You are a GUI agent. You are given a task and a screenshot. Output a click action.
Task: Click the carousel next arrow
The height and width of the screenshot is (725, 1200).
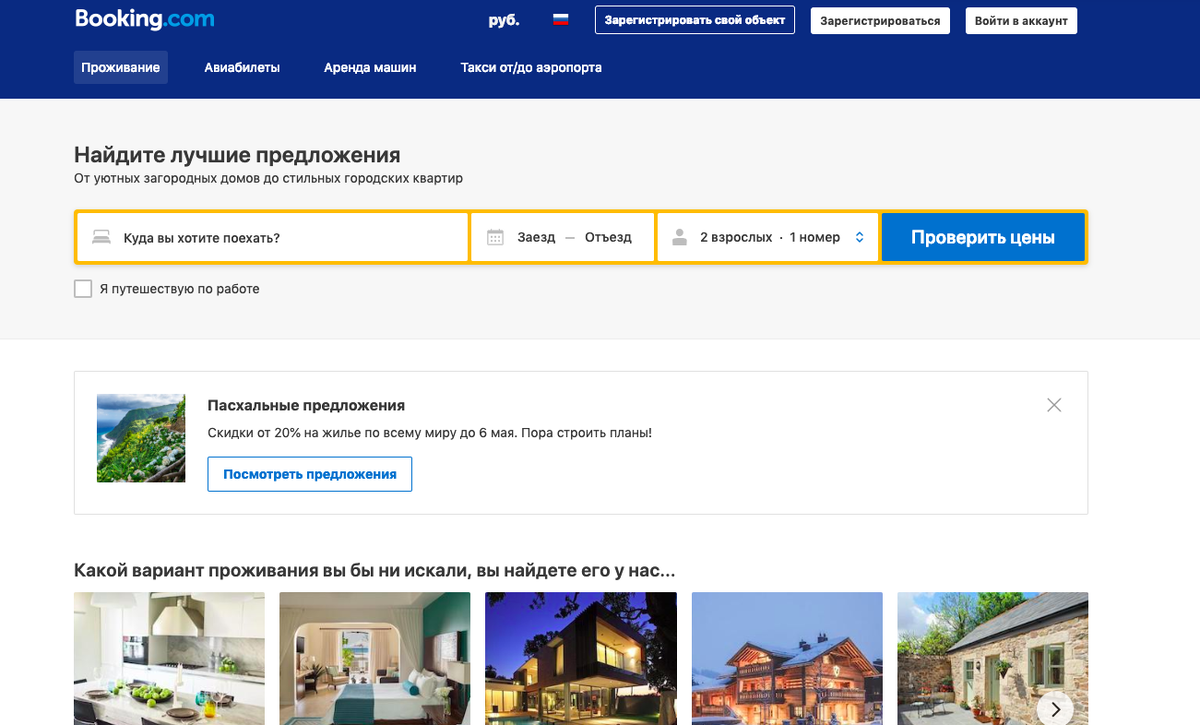(x=1056, y=708)
